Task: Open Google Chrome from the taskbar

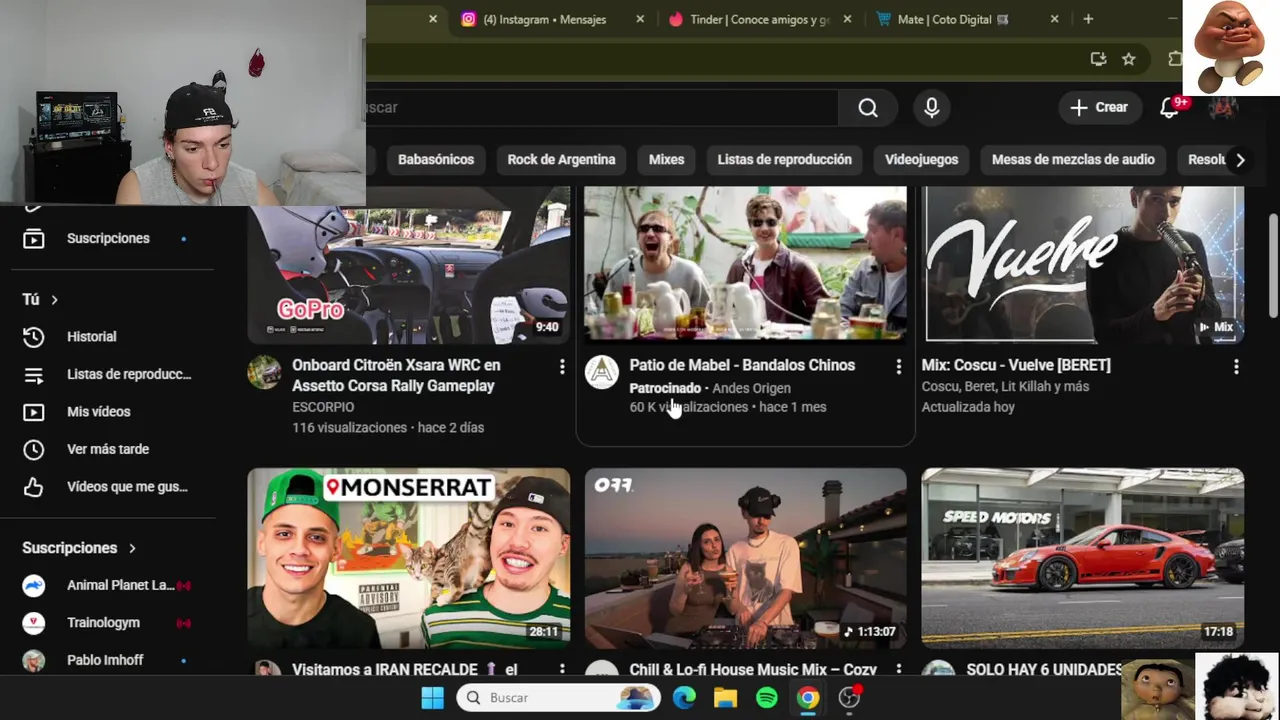Action: 808,698
